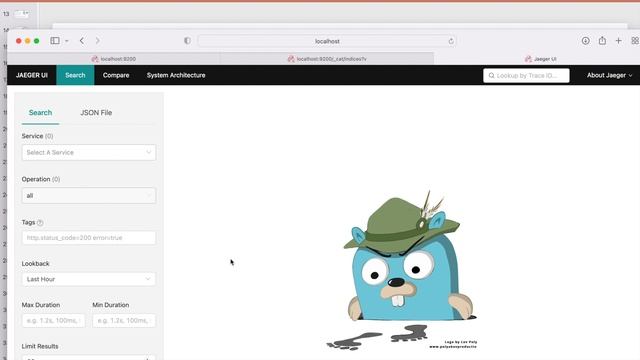Viewport: 640px width, 360px height.
Task: Toggle the Safari sidebar icon
Action: (x=55, y=41)
